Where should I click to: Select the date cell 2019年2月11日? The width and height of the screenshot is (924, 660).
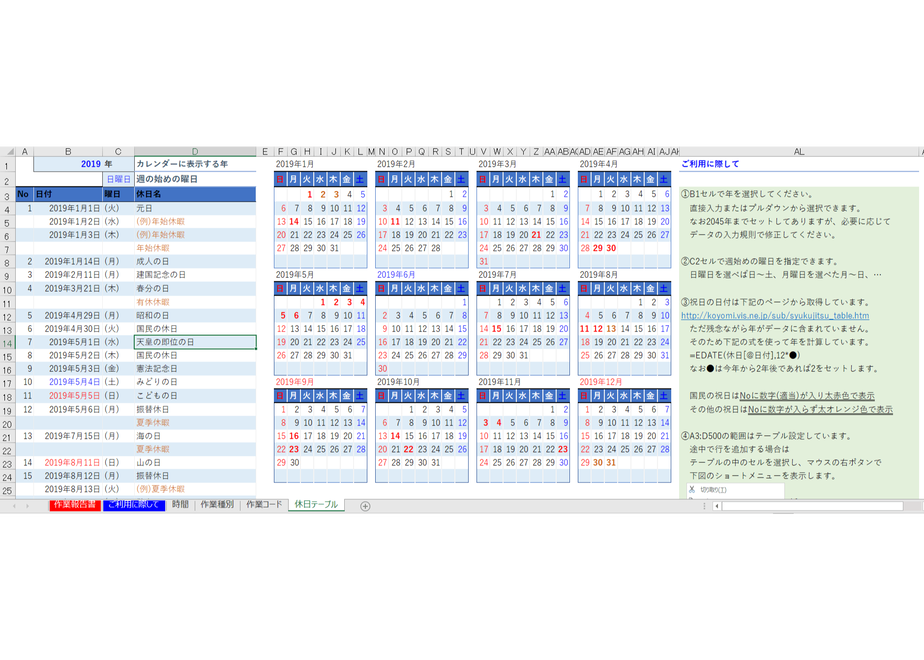[68, 275]
